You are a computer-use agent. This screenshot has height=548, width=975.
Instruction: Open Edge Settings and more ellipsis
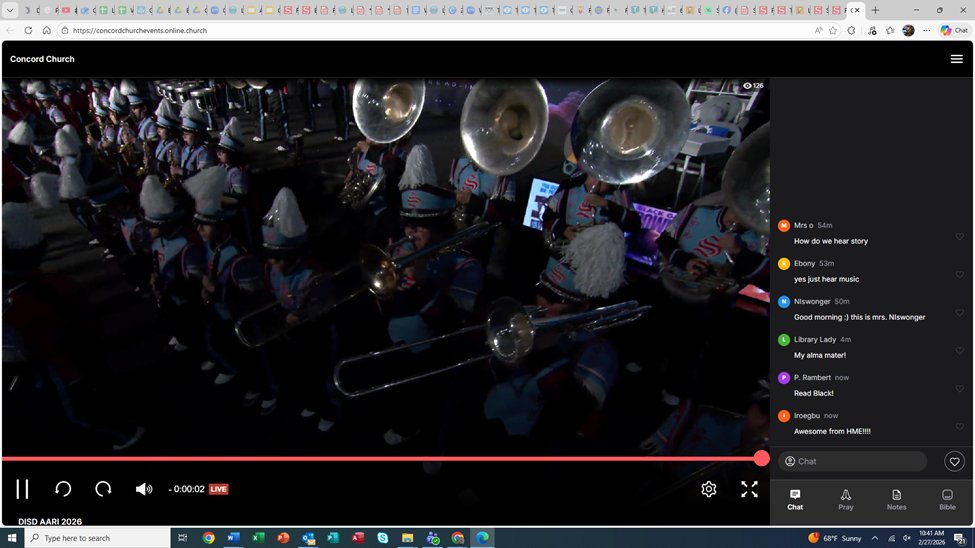click(926, 30)
